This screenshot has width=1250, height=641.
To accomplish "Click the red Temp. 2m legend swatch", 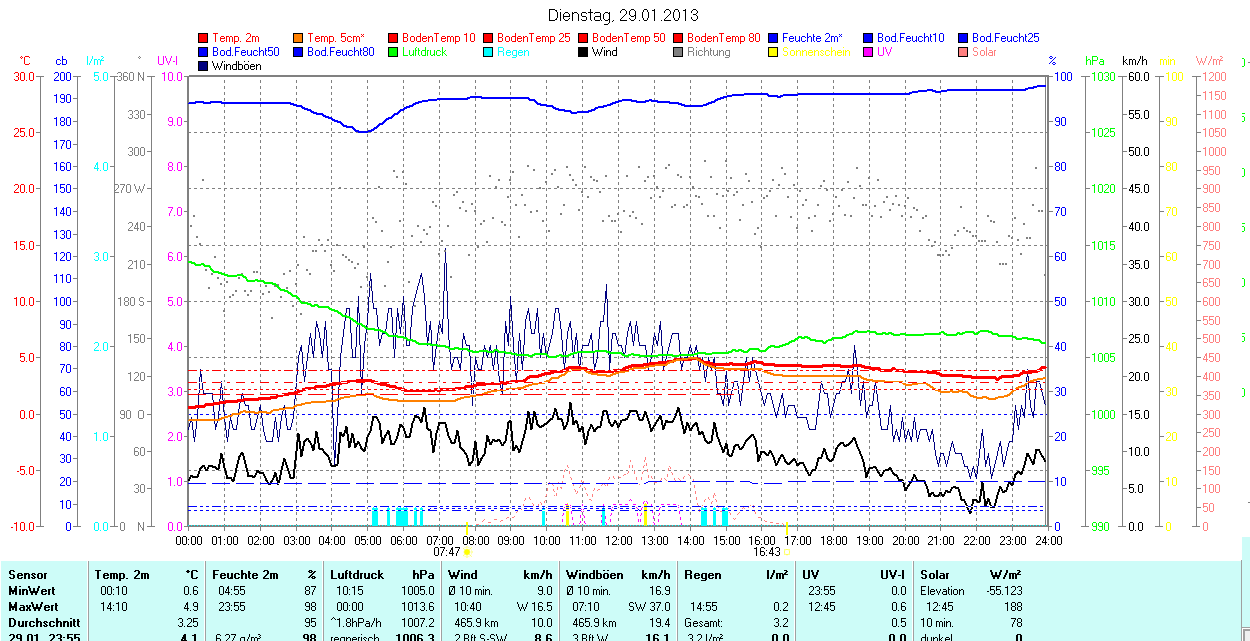I will point(204,38).
